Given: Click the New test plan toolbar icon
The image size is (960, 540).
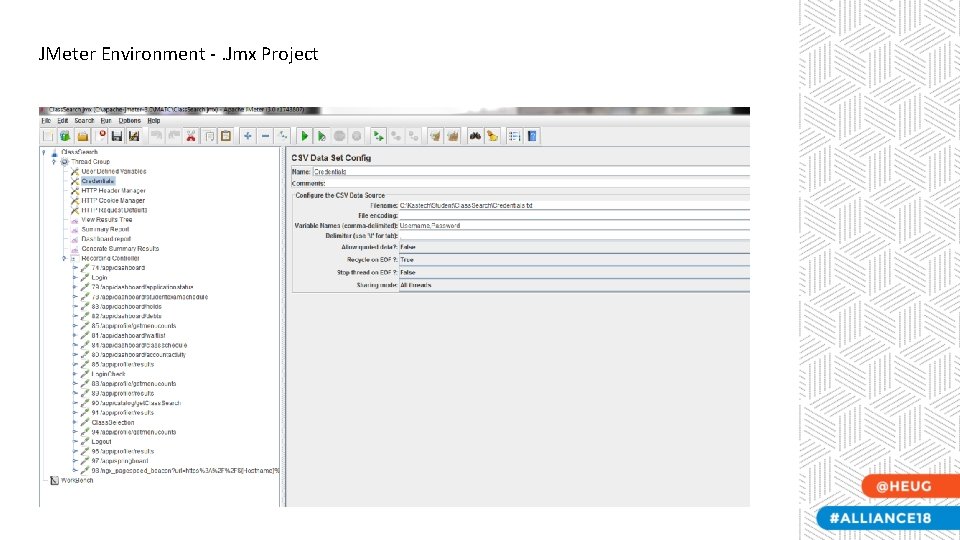Looking at the screenshot, I should tap(48, 136).
